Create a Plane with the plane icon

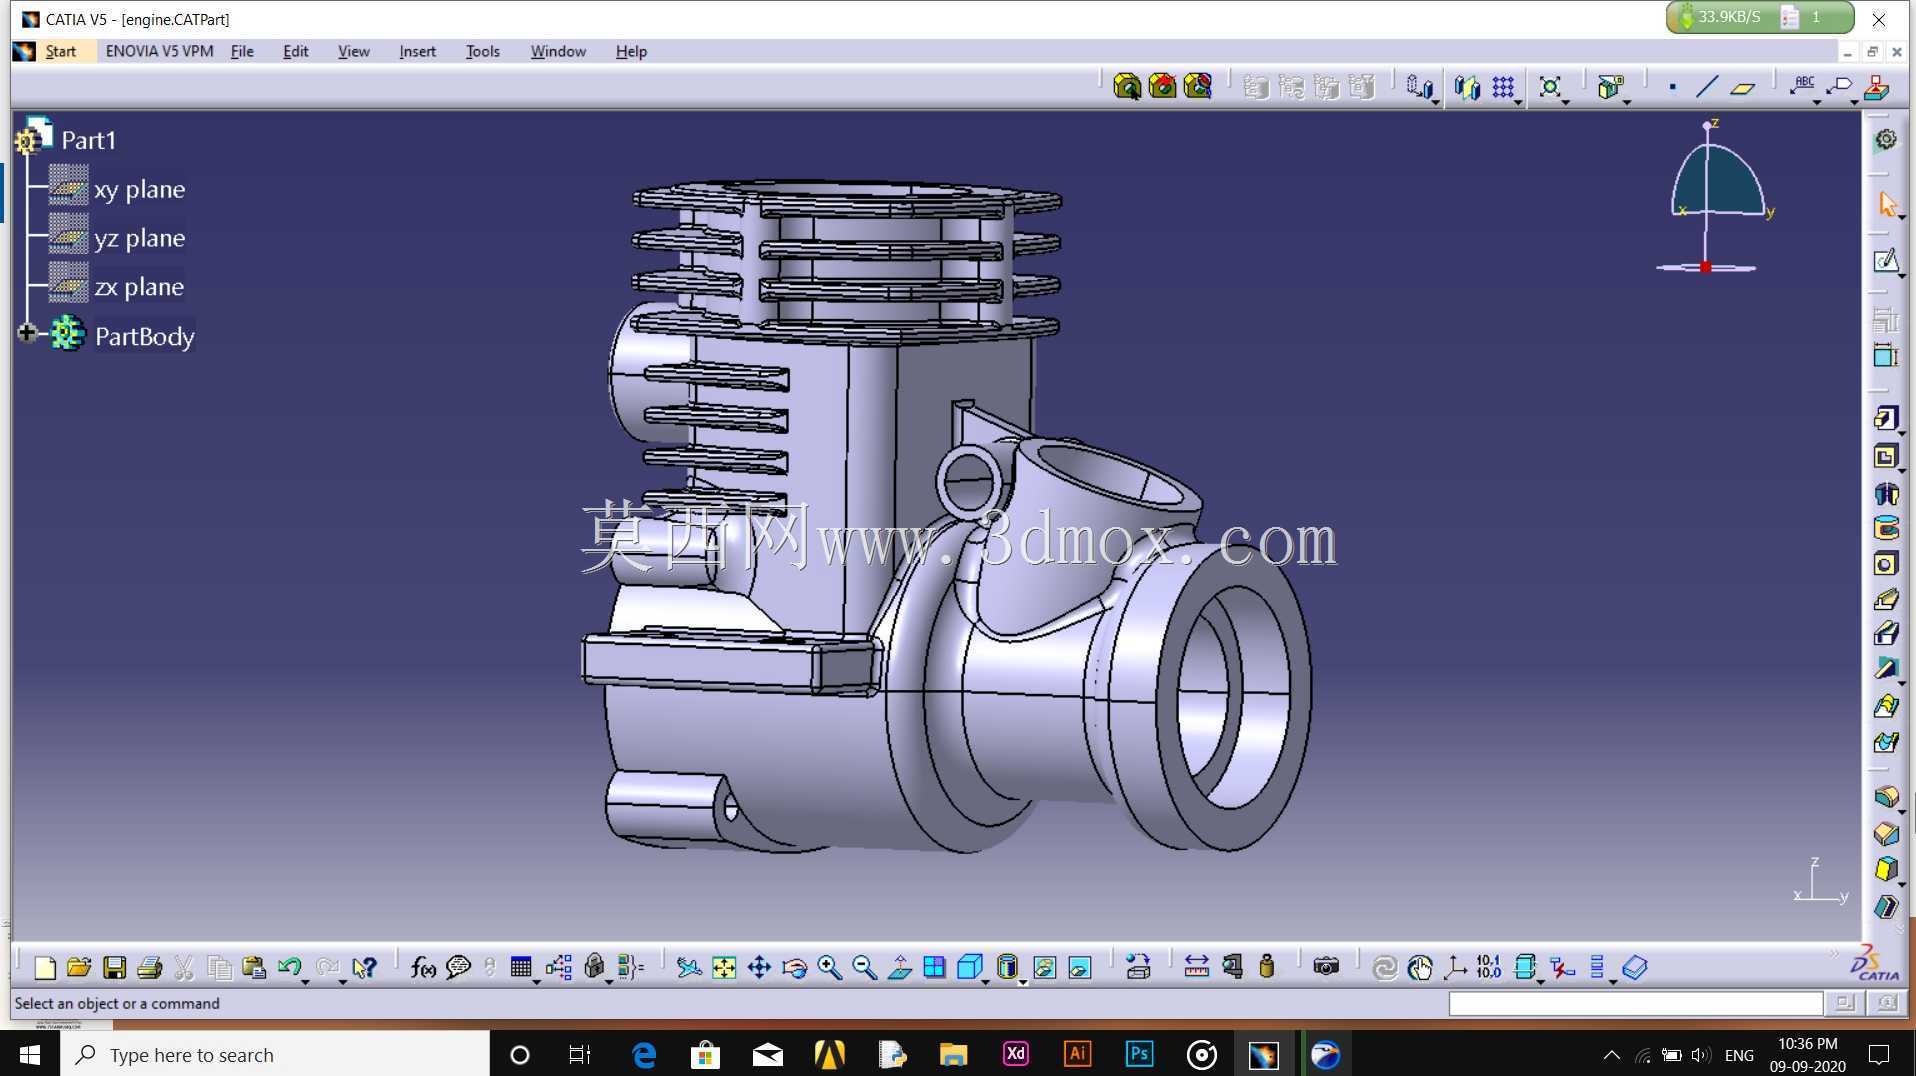coord(1743,87)
